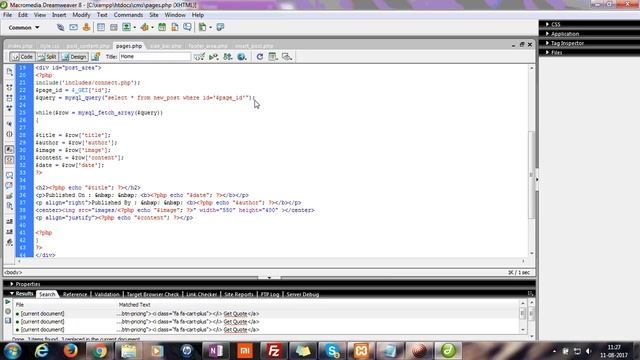
Task: Switch to Code view
Action: [x=22, y=57]
